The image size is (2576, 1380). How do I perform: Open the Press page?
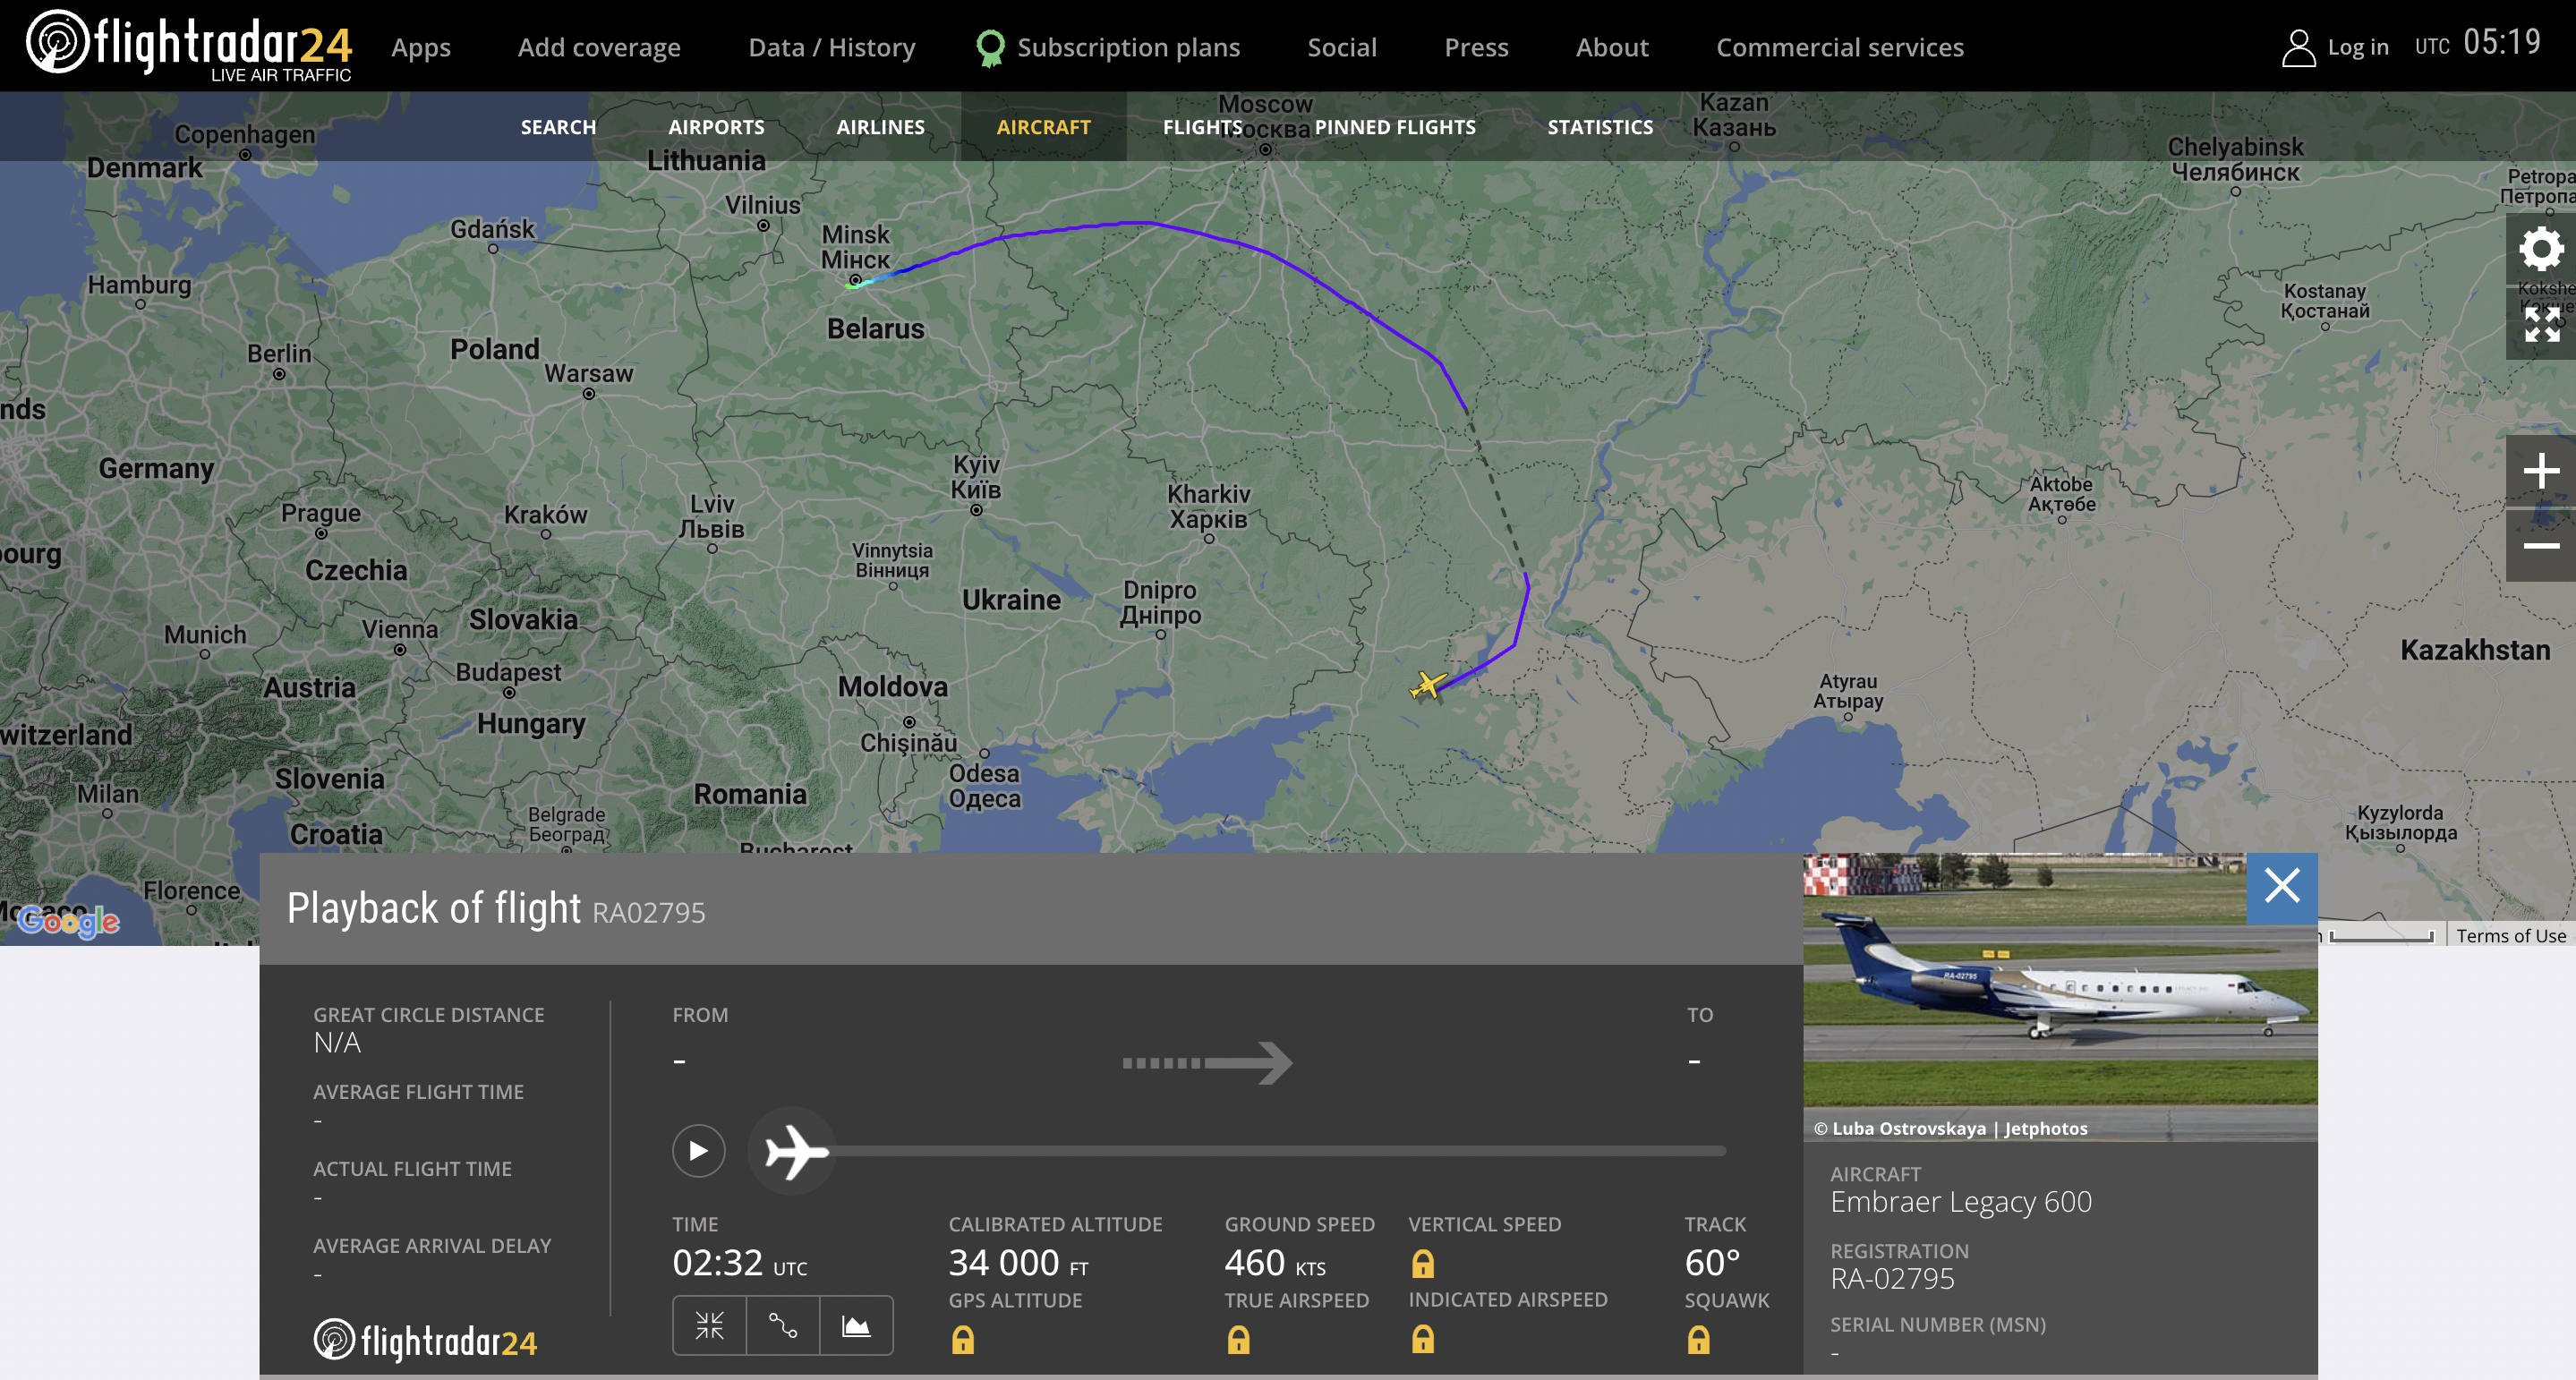(1476, 47)
